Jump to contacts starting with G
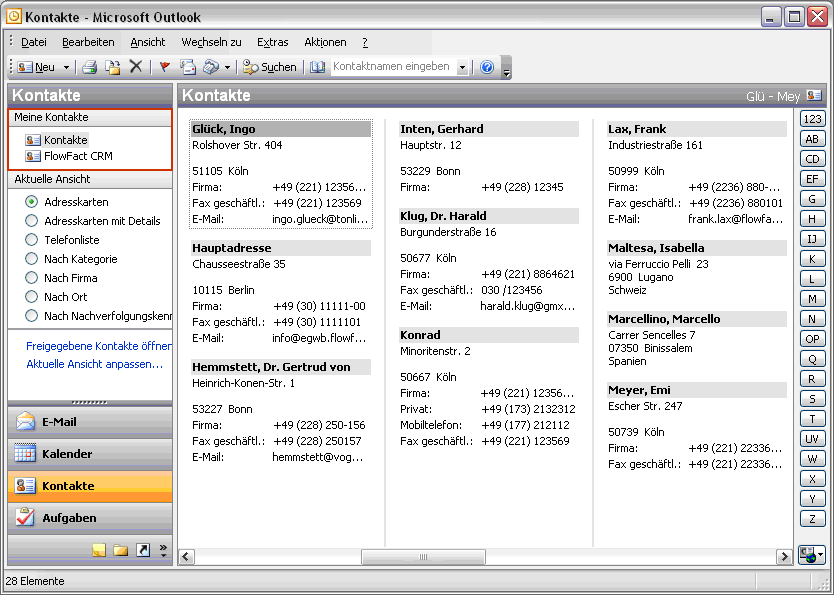834x595 pixels. click(x=812, y=199)
